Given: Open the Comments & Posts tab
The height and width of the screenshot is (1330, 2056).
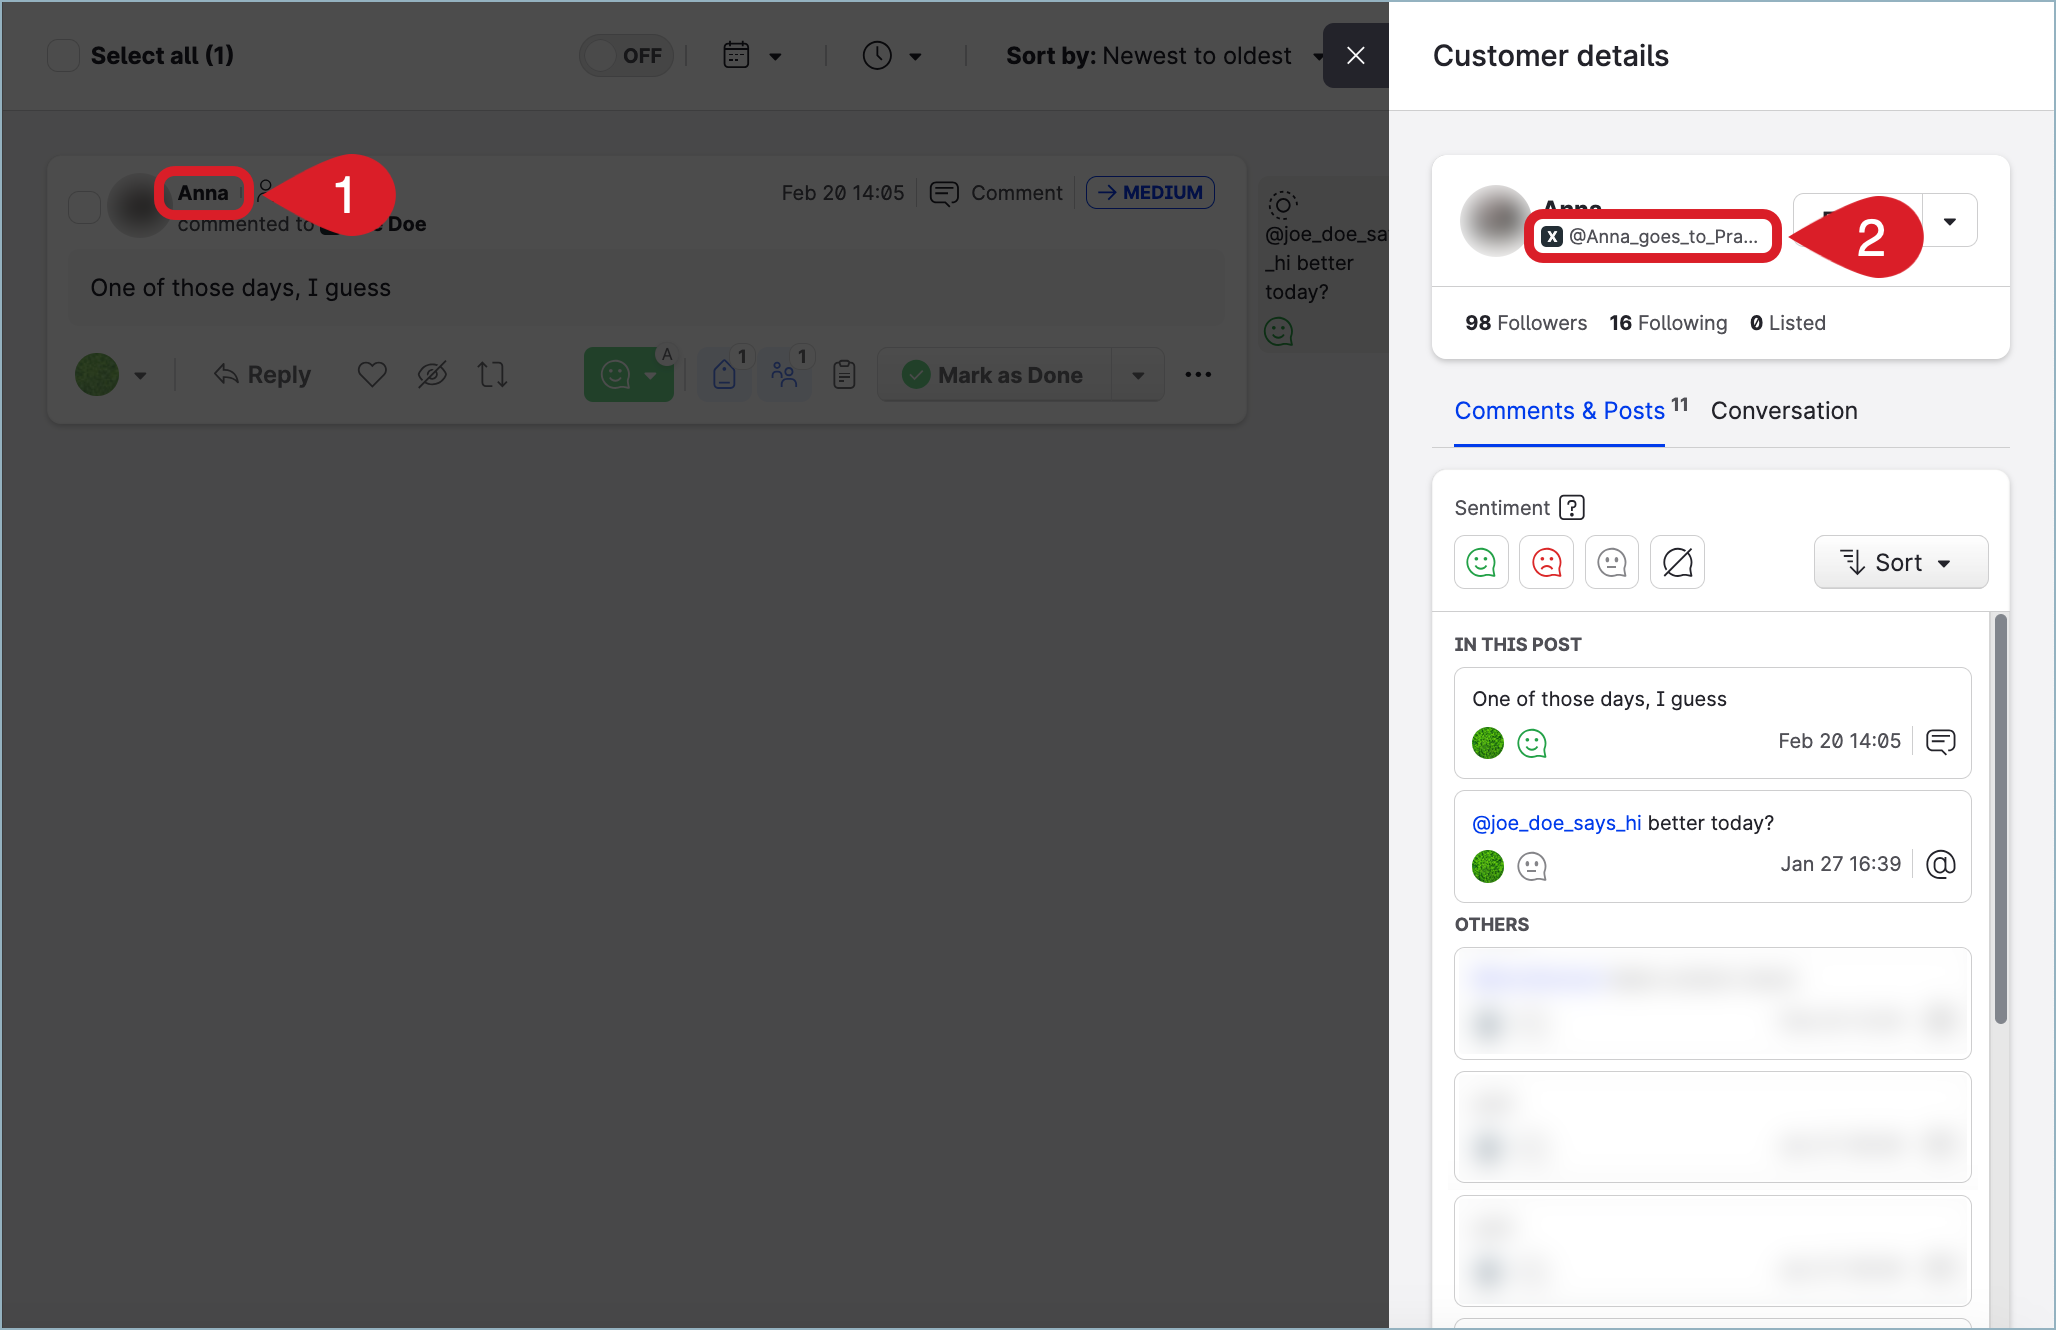Looking at the screenshot, I should [x=1559, y=410].
